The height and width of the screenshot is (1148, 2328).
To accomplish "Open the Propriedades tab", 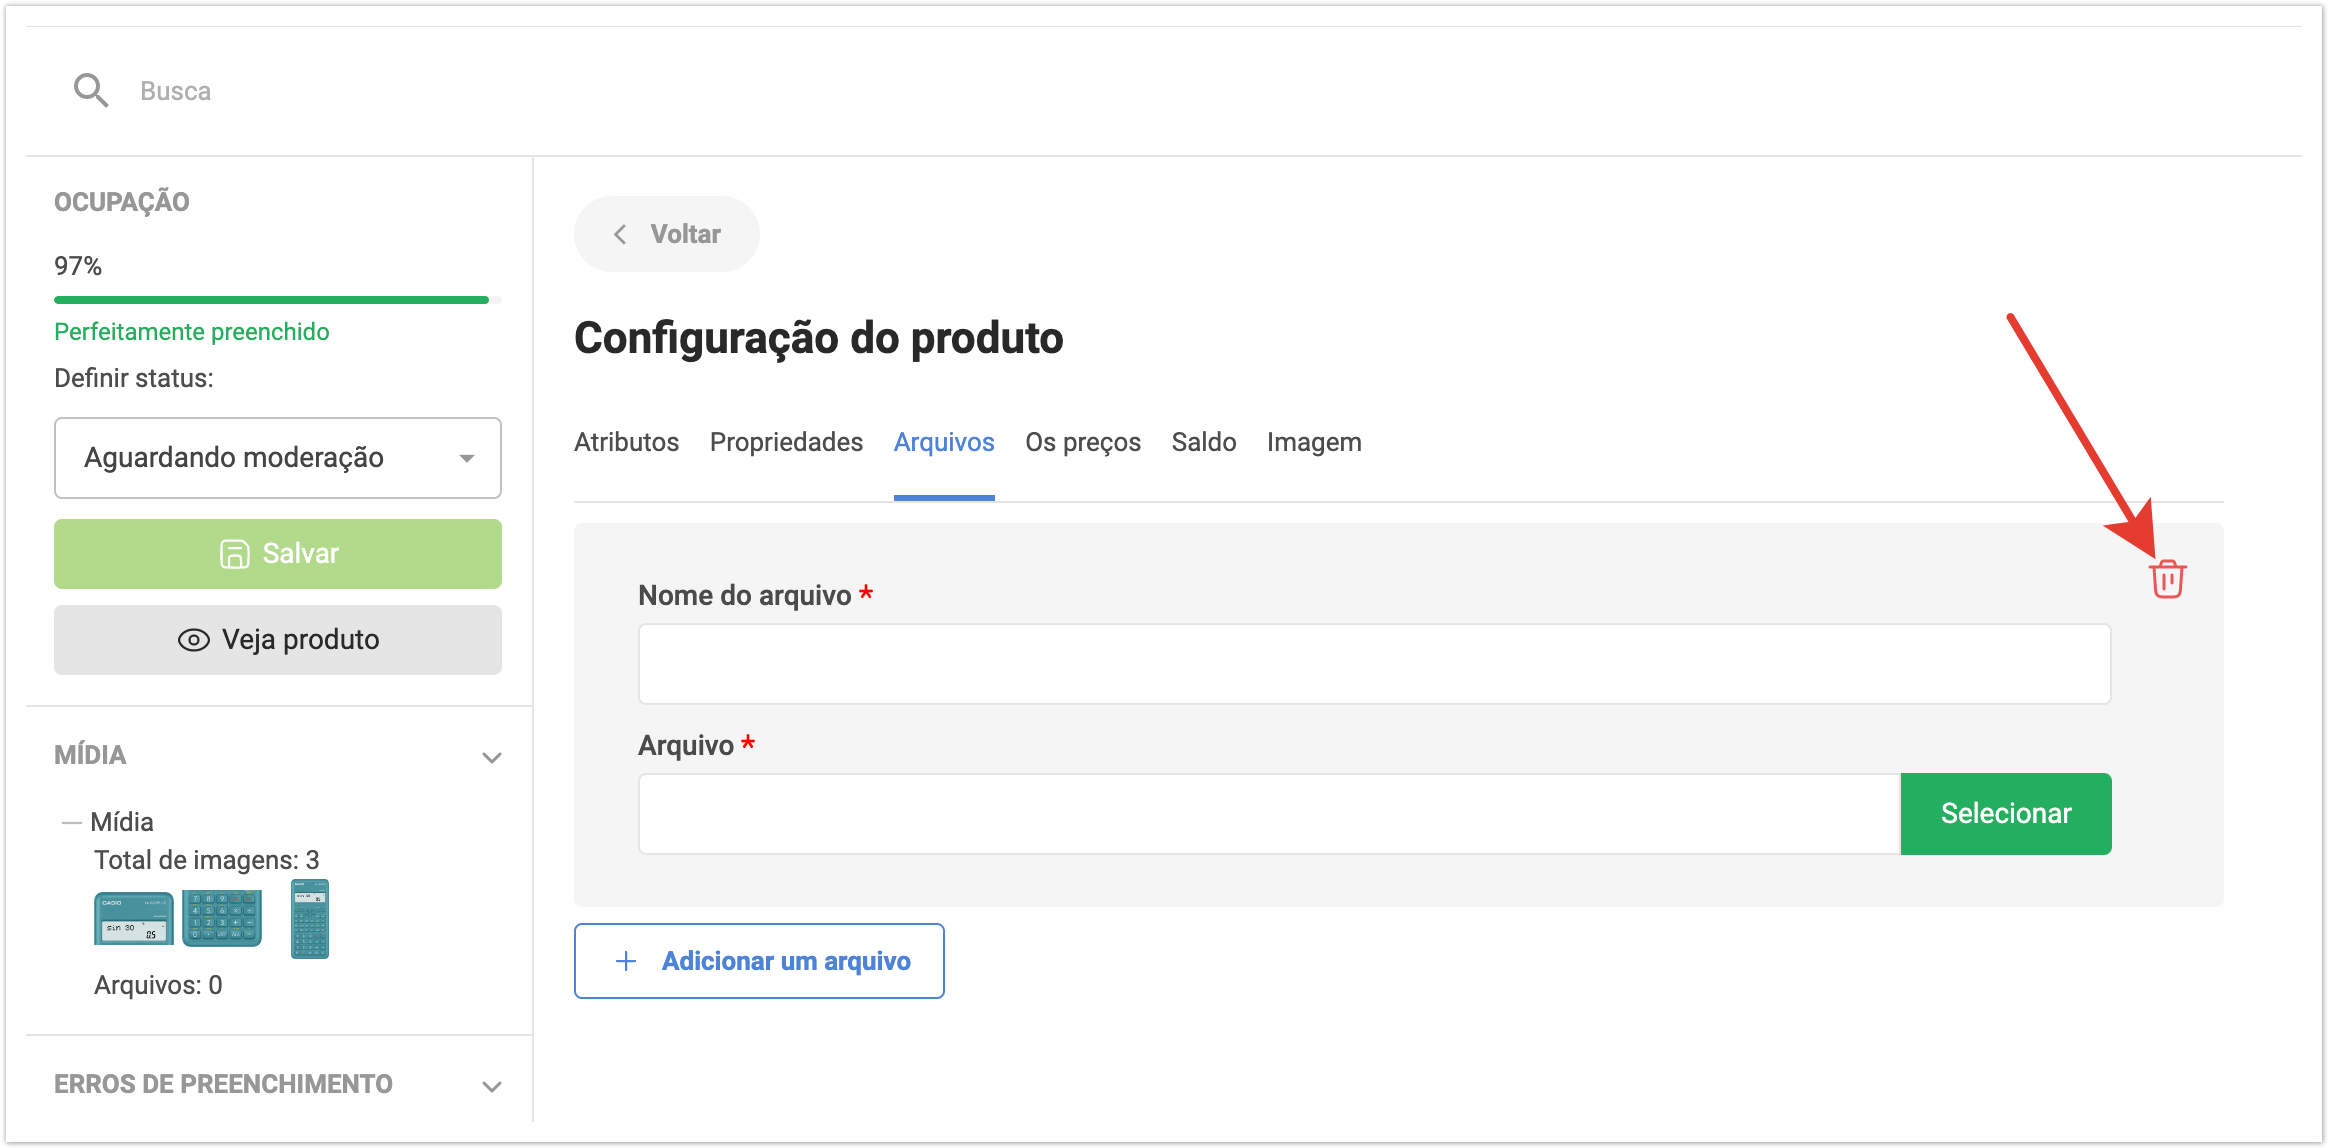I will [786, 442].
